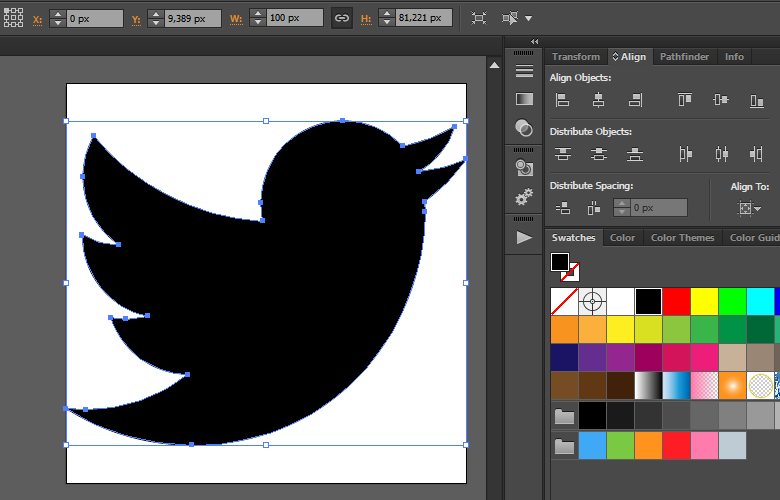Click Vertical Align Top icon
This screenshot has height=500, width=780.
[x=685, y=100]
